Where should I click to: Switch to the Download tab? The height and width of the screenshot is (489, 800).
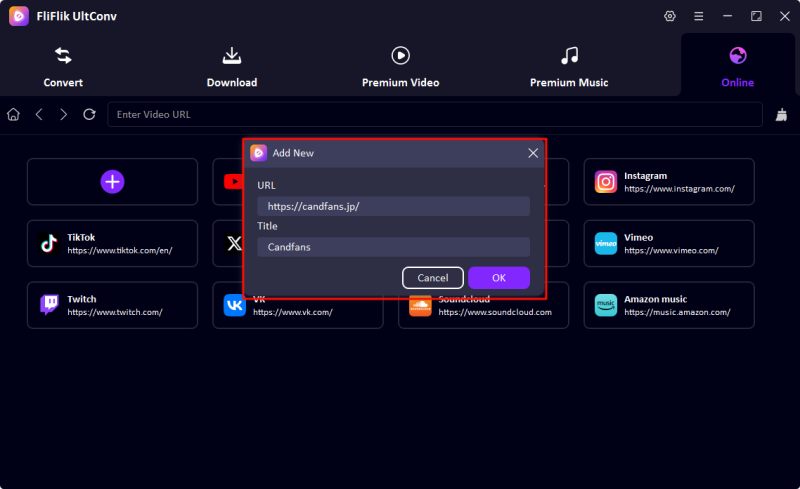tap(232, 67)
